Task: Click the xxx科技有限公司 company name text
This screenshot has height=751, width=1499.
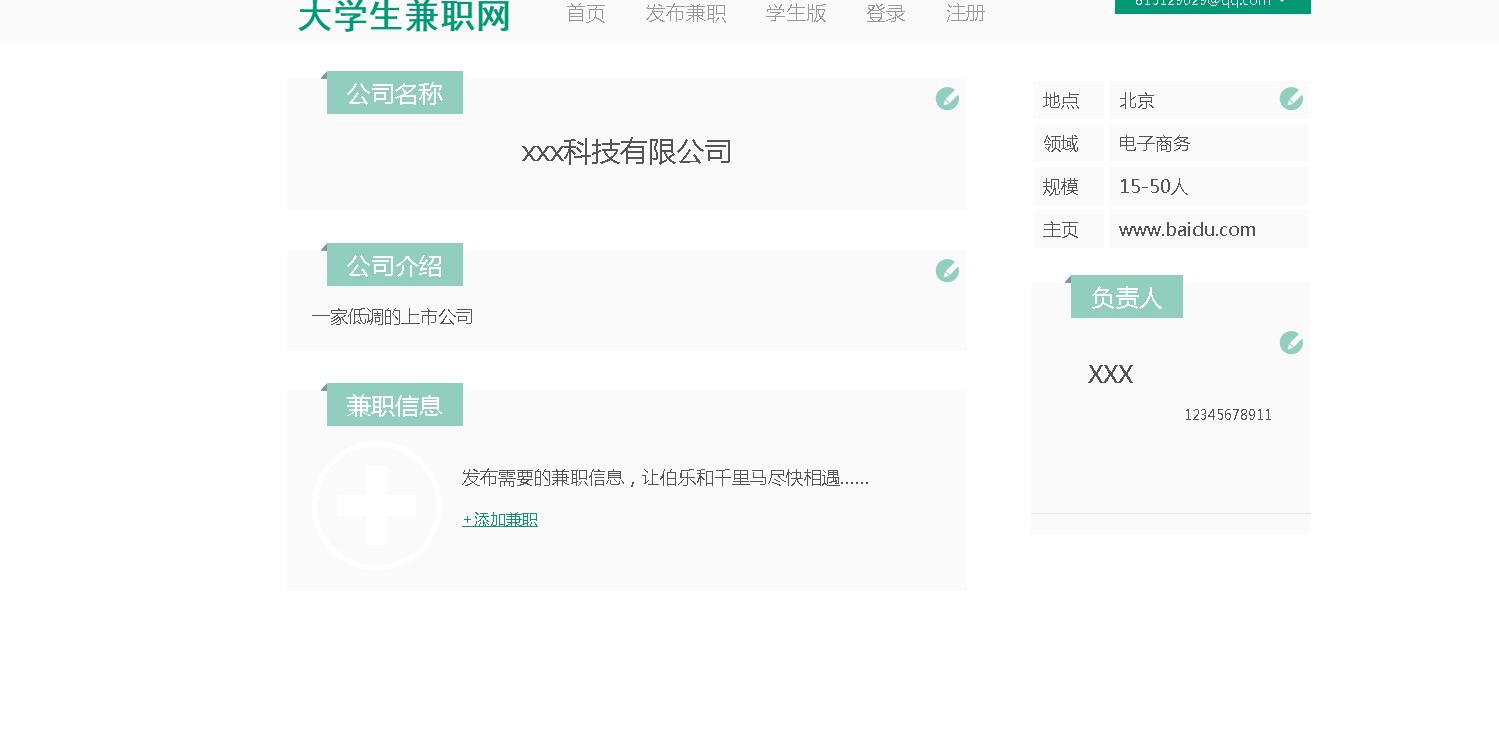Action: pyautogui.click(x=627, y=152)
